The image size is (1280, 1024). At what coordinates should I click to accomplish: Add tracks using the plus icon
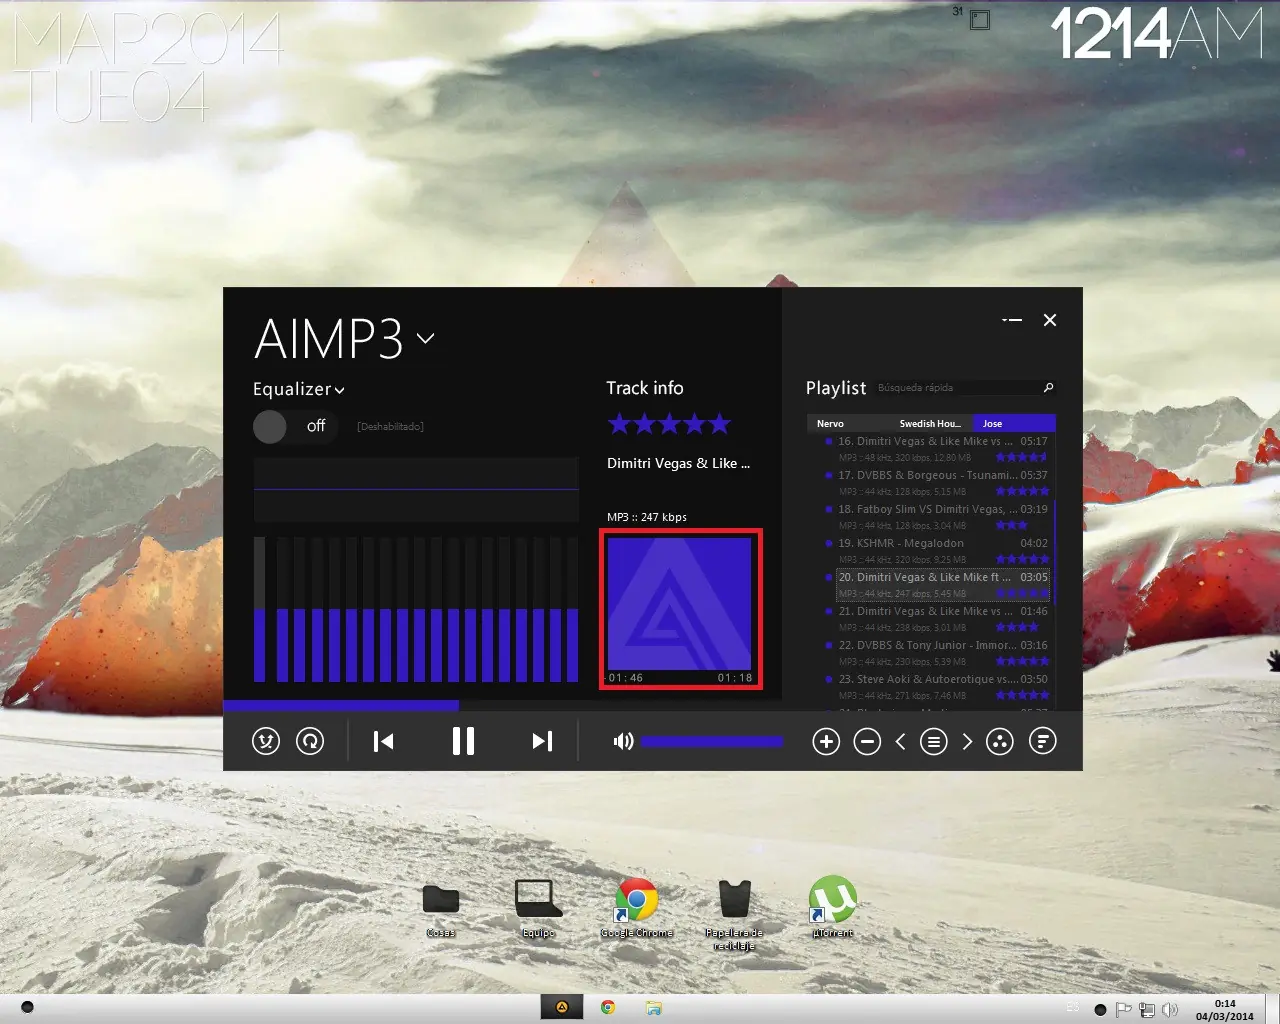826,741
